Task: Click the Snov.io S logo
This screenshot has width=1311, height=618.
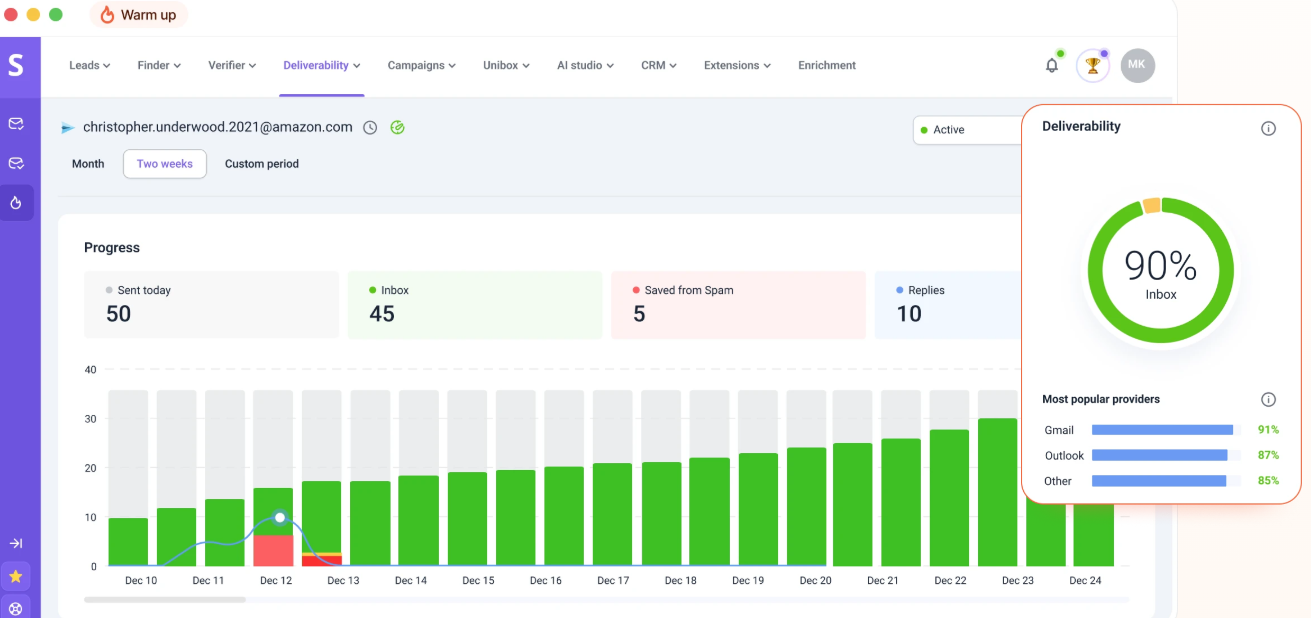Action: click(15, 65)
